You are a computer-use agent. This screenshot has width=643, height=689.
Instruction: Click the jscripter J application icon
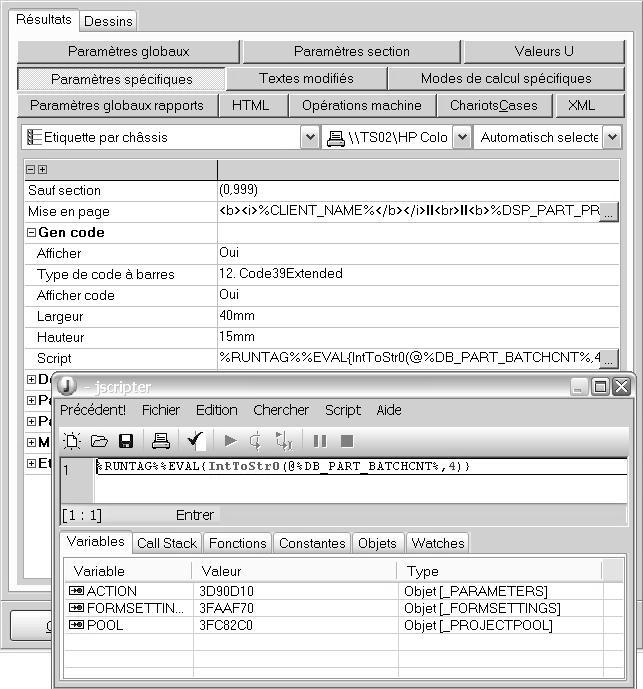67,386
